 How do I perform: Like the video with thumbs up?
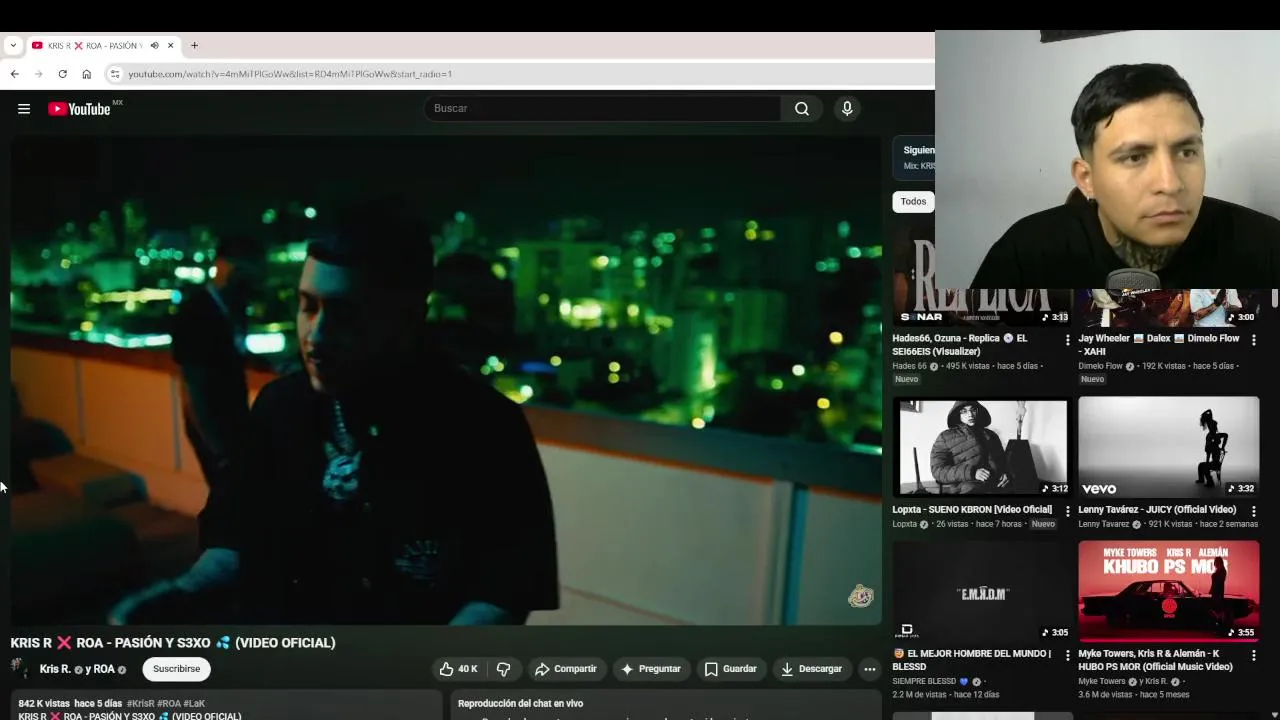[458, 669]
